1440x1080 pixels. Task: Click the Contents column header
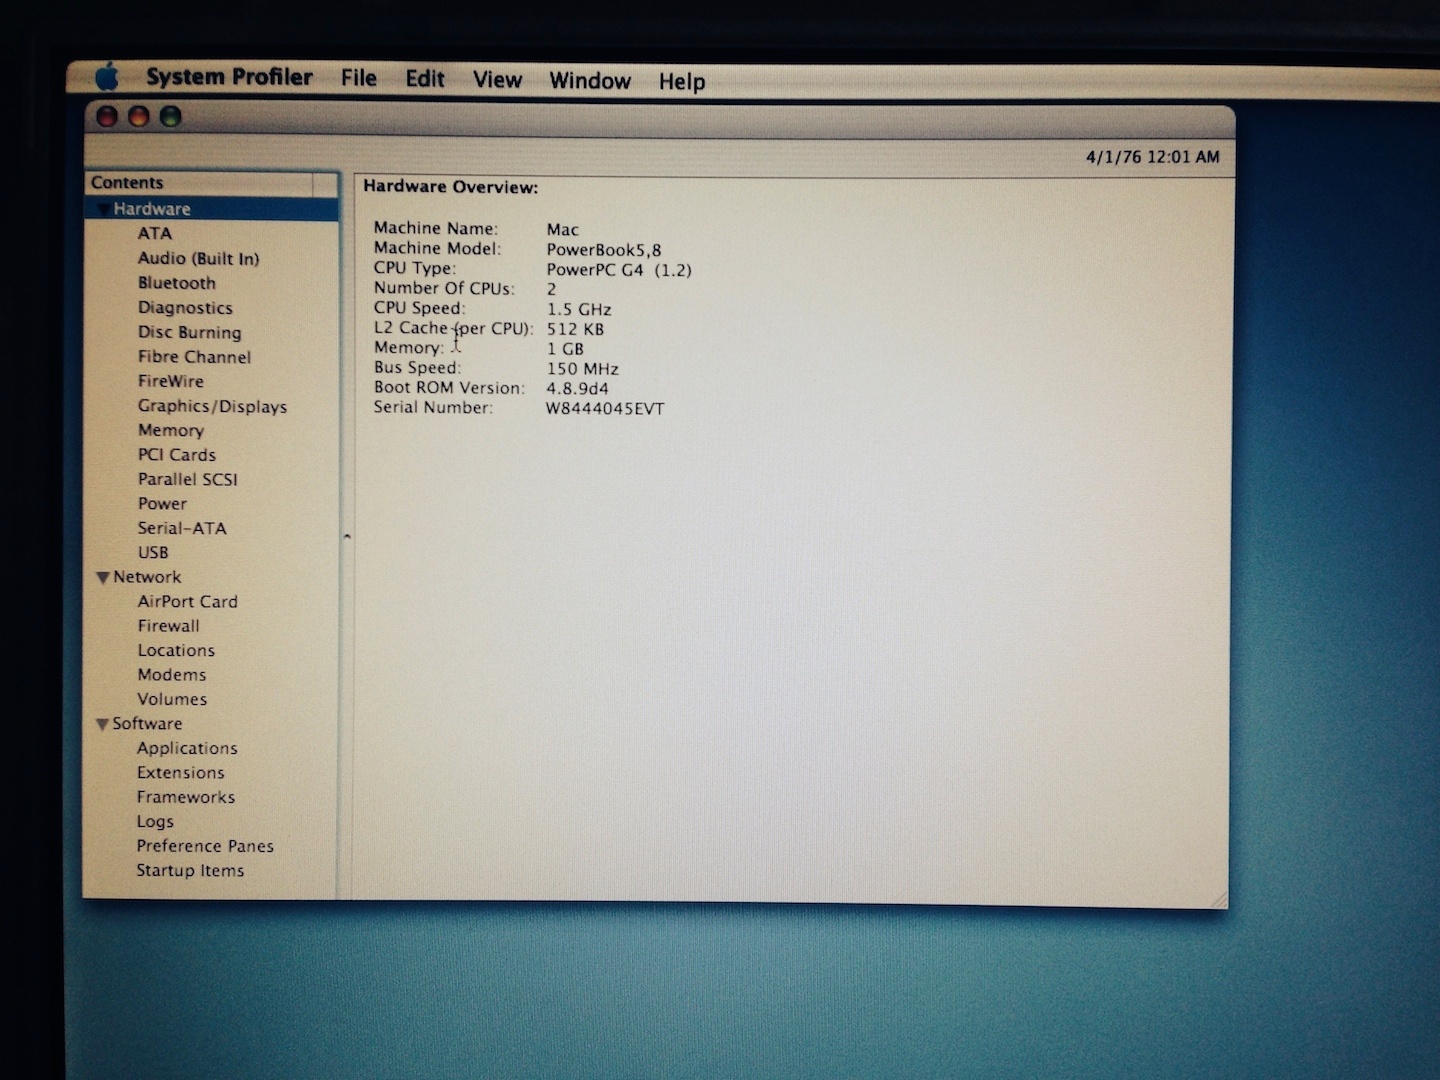[199, 183]
